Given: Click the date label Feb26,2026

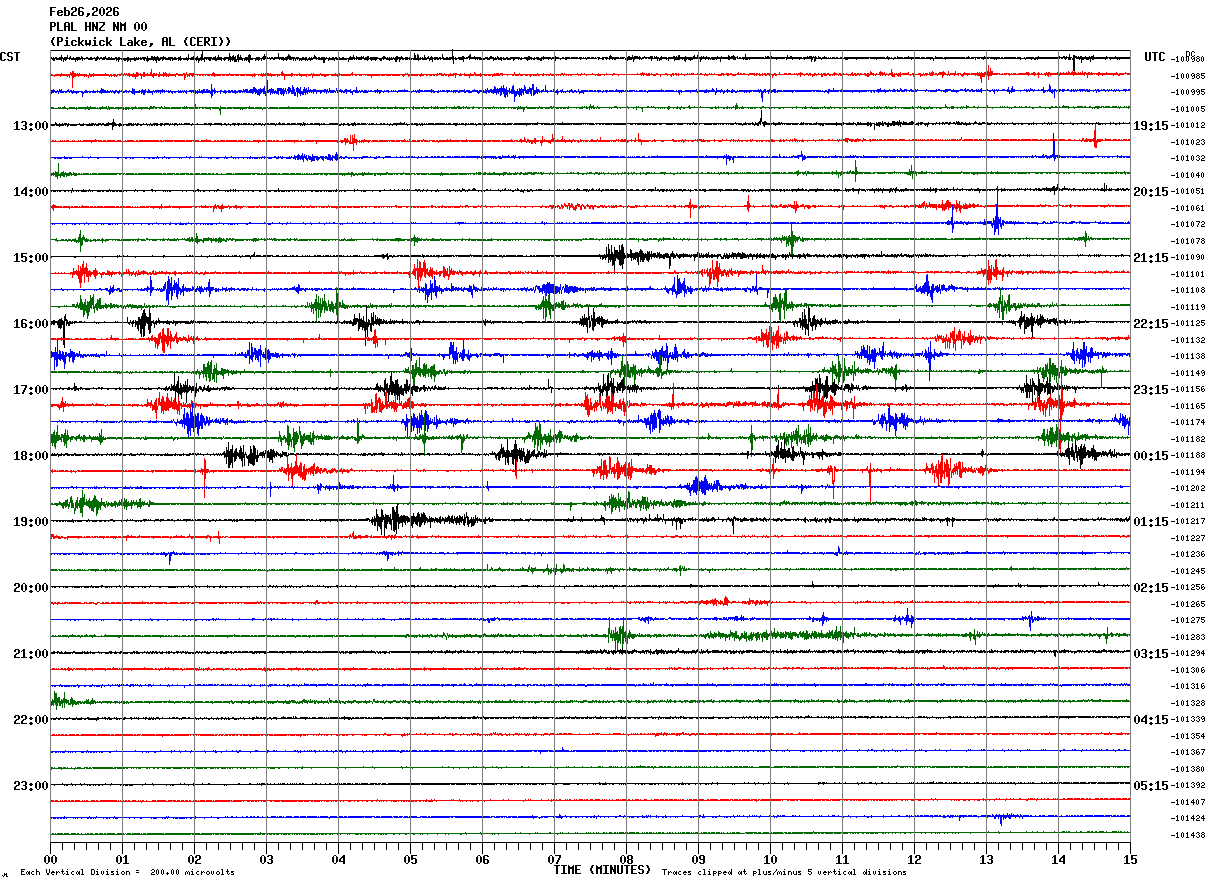Looking at the screenshot, I should (x=84, y=12).
